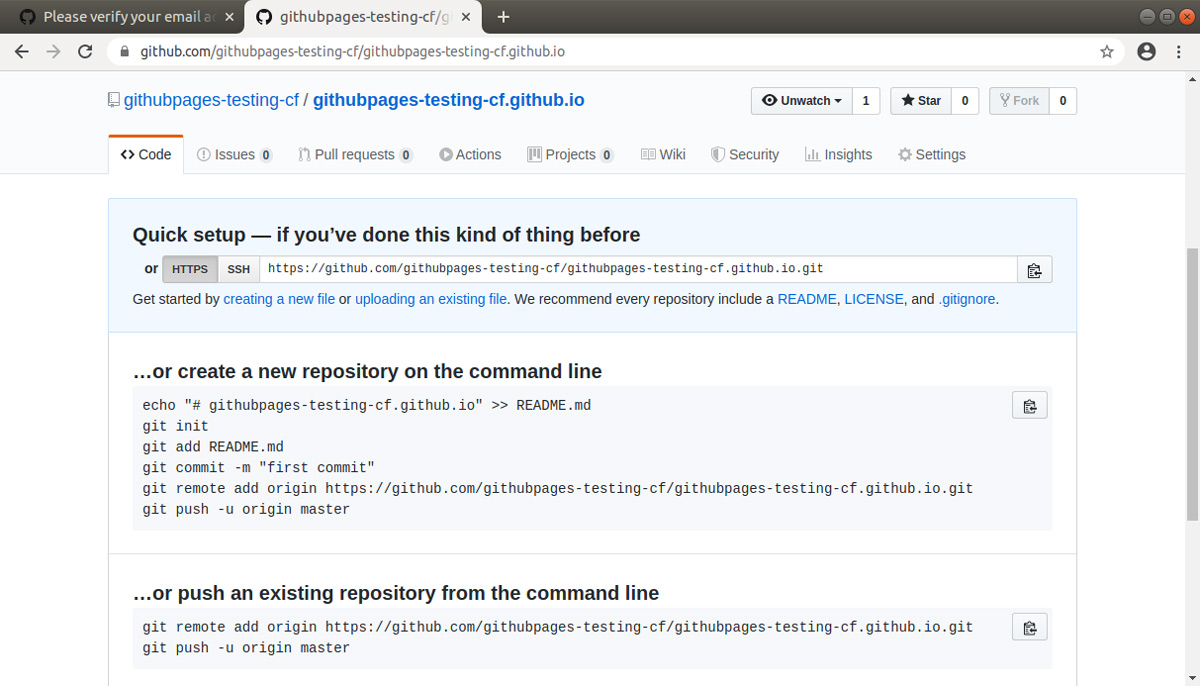Viewport: 1200px width, 686px height.
Task: Open the Settings tab
Action: click(x=931, y=154)
